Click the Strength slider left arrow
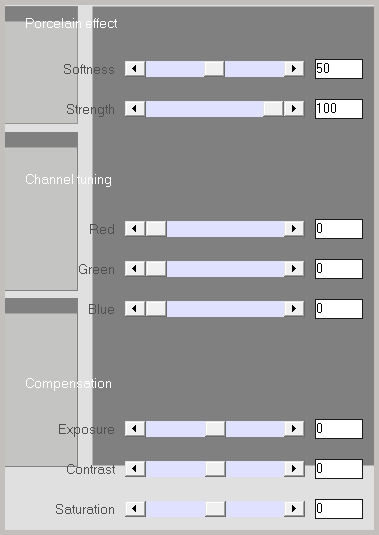This screenshot has height=535, width=379. pyautogui.click(x=135, y=109)
